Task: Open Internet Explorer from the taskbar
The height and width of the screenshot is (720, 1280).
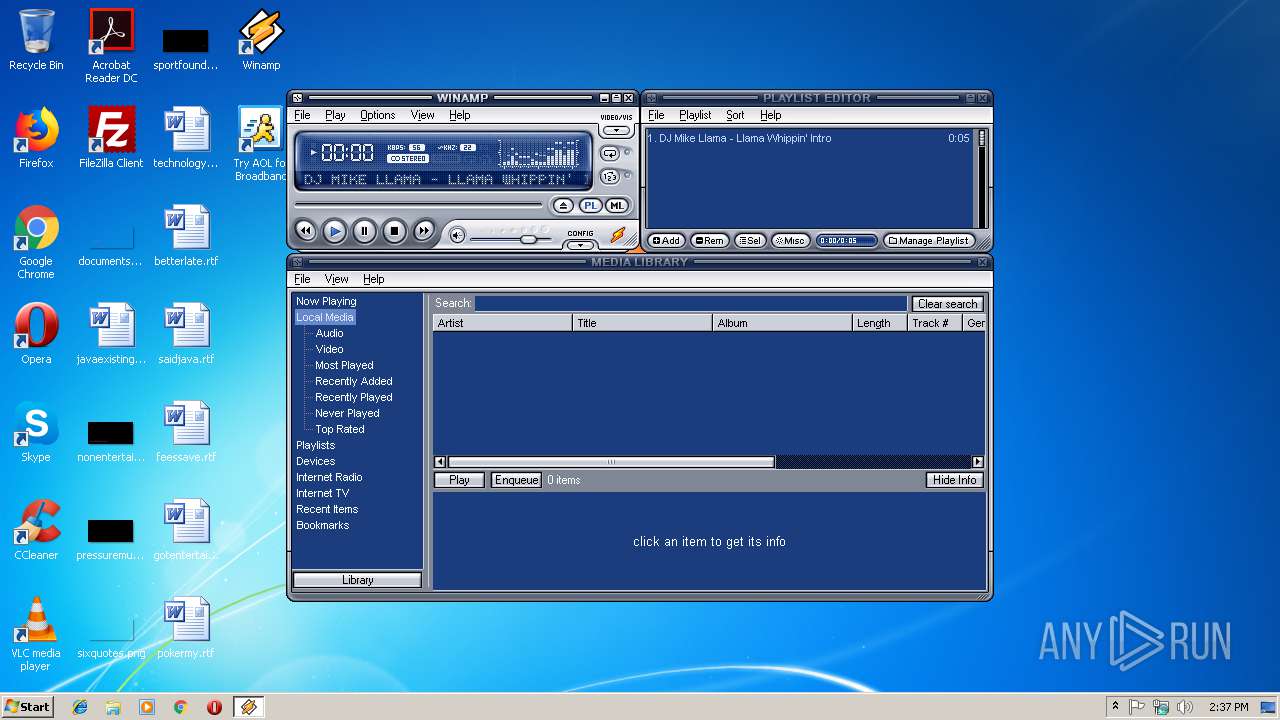Action: [80, 707]
